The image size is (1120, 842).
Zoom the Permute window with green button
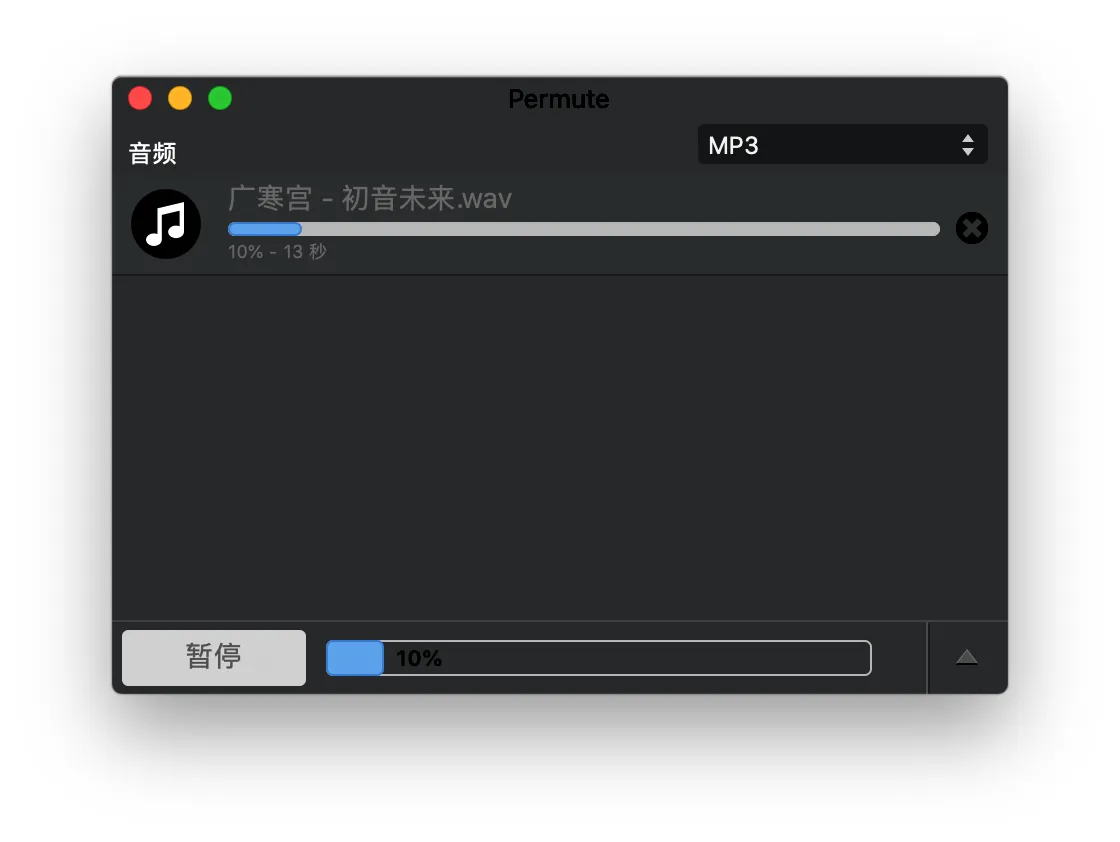[x=220, y=98]
